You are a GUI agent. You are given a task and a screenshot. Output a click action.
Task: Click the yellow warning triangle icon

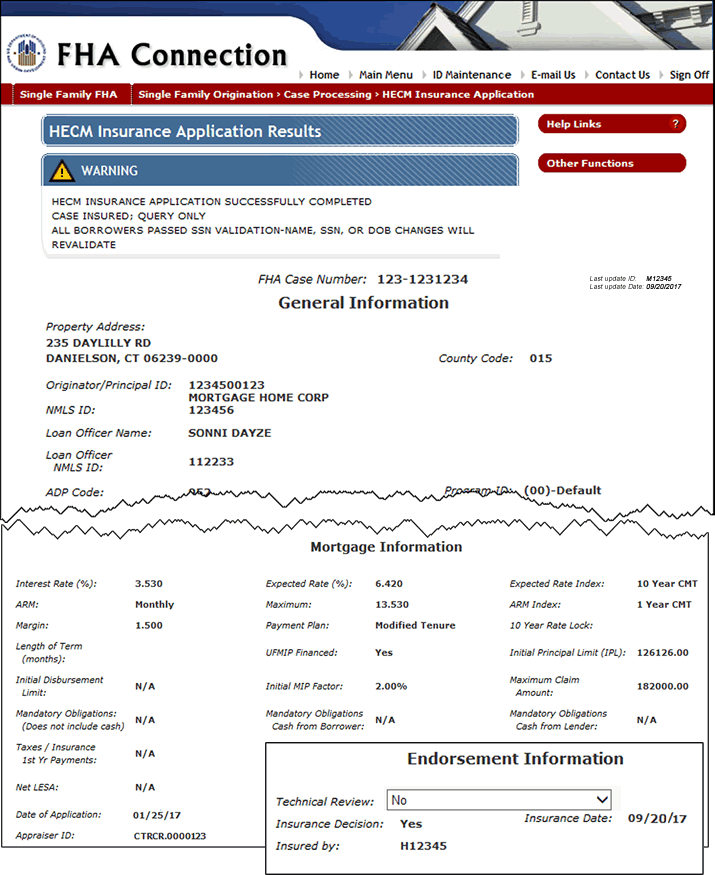click(61, 171)
